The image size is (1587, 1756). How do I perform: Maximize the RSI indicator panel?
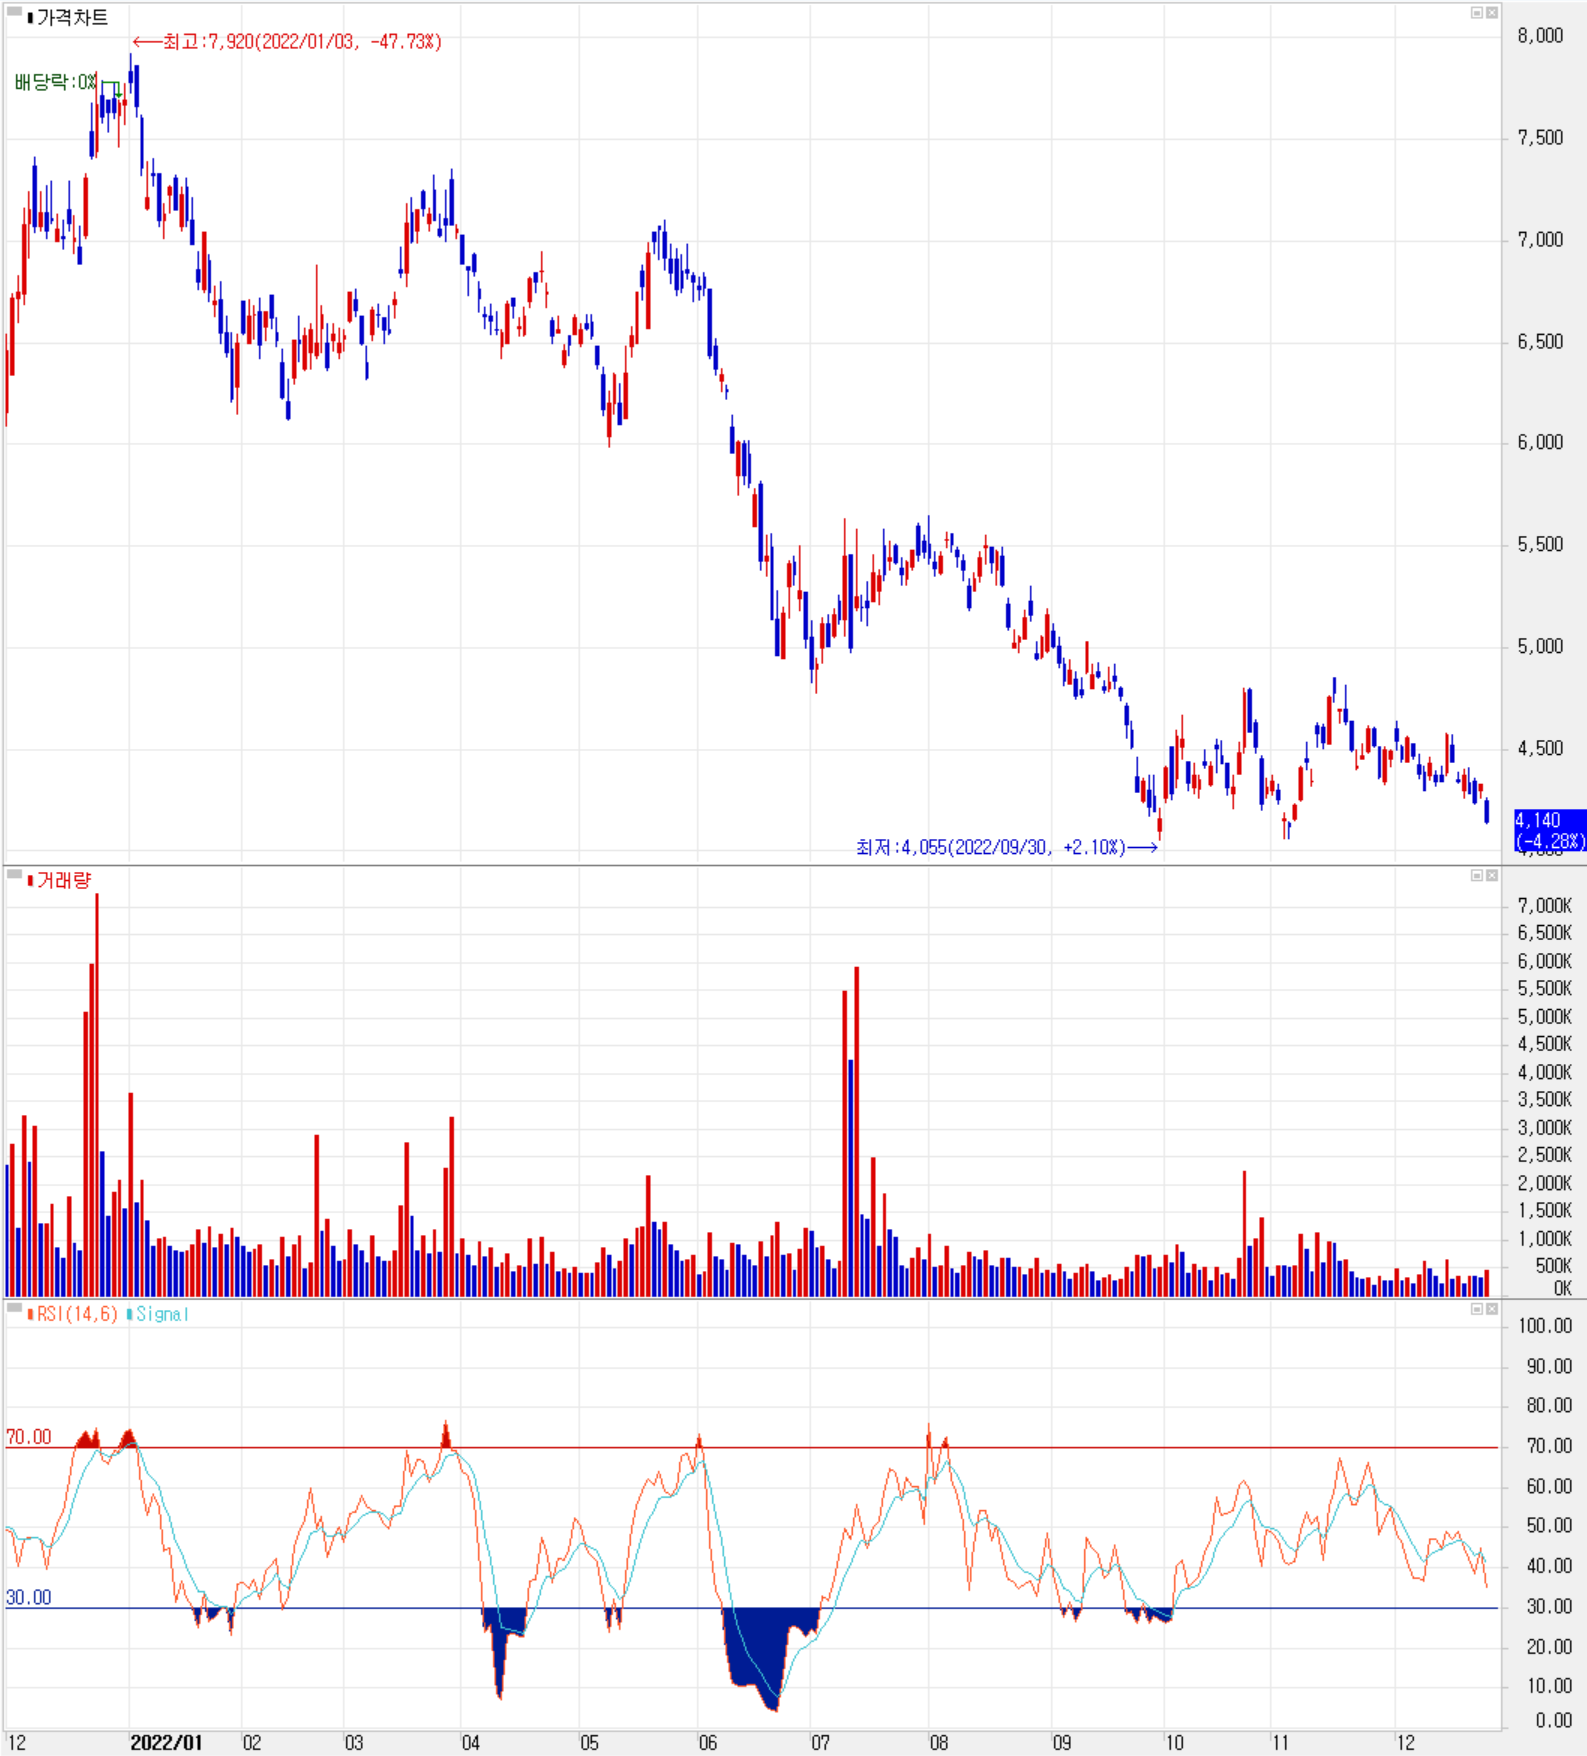point(1476,1309)
